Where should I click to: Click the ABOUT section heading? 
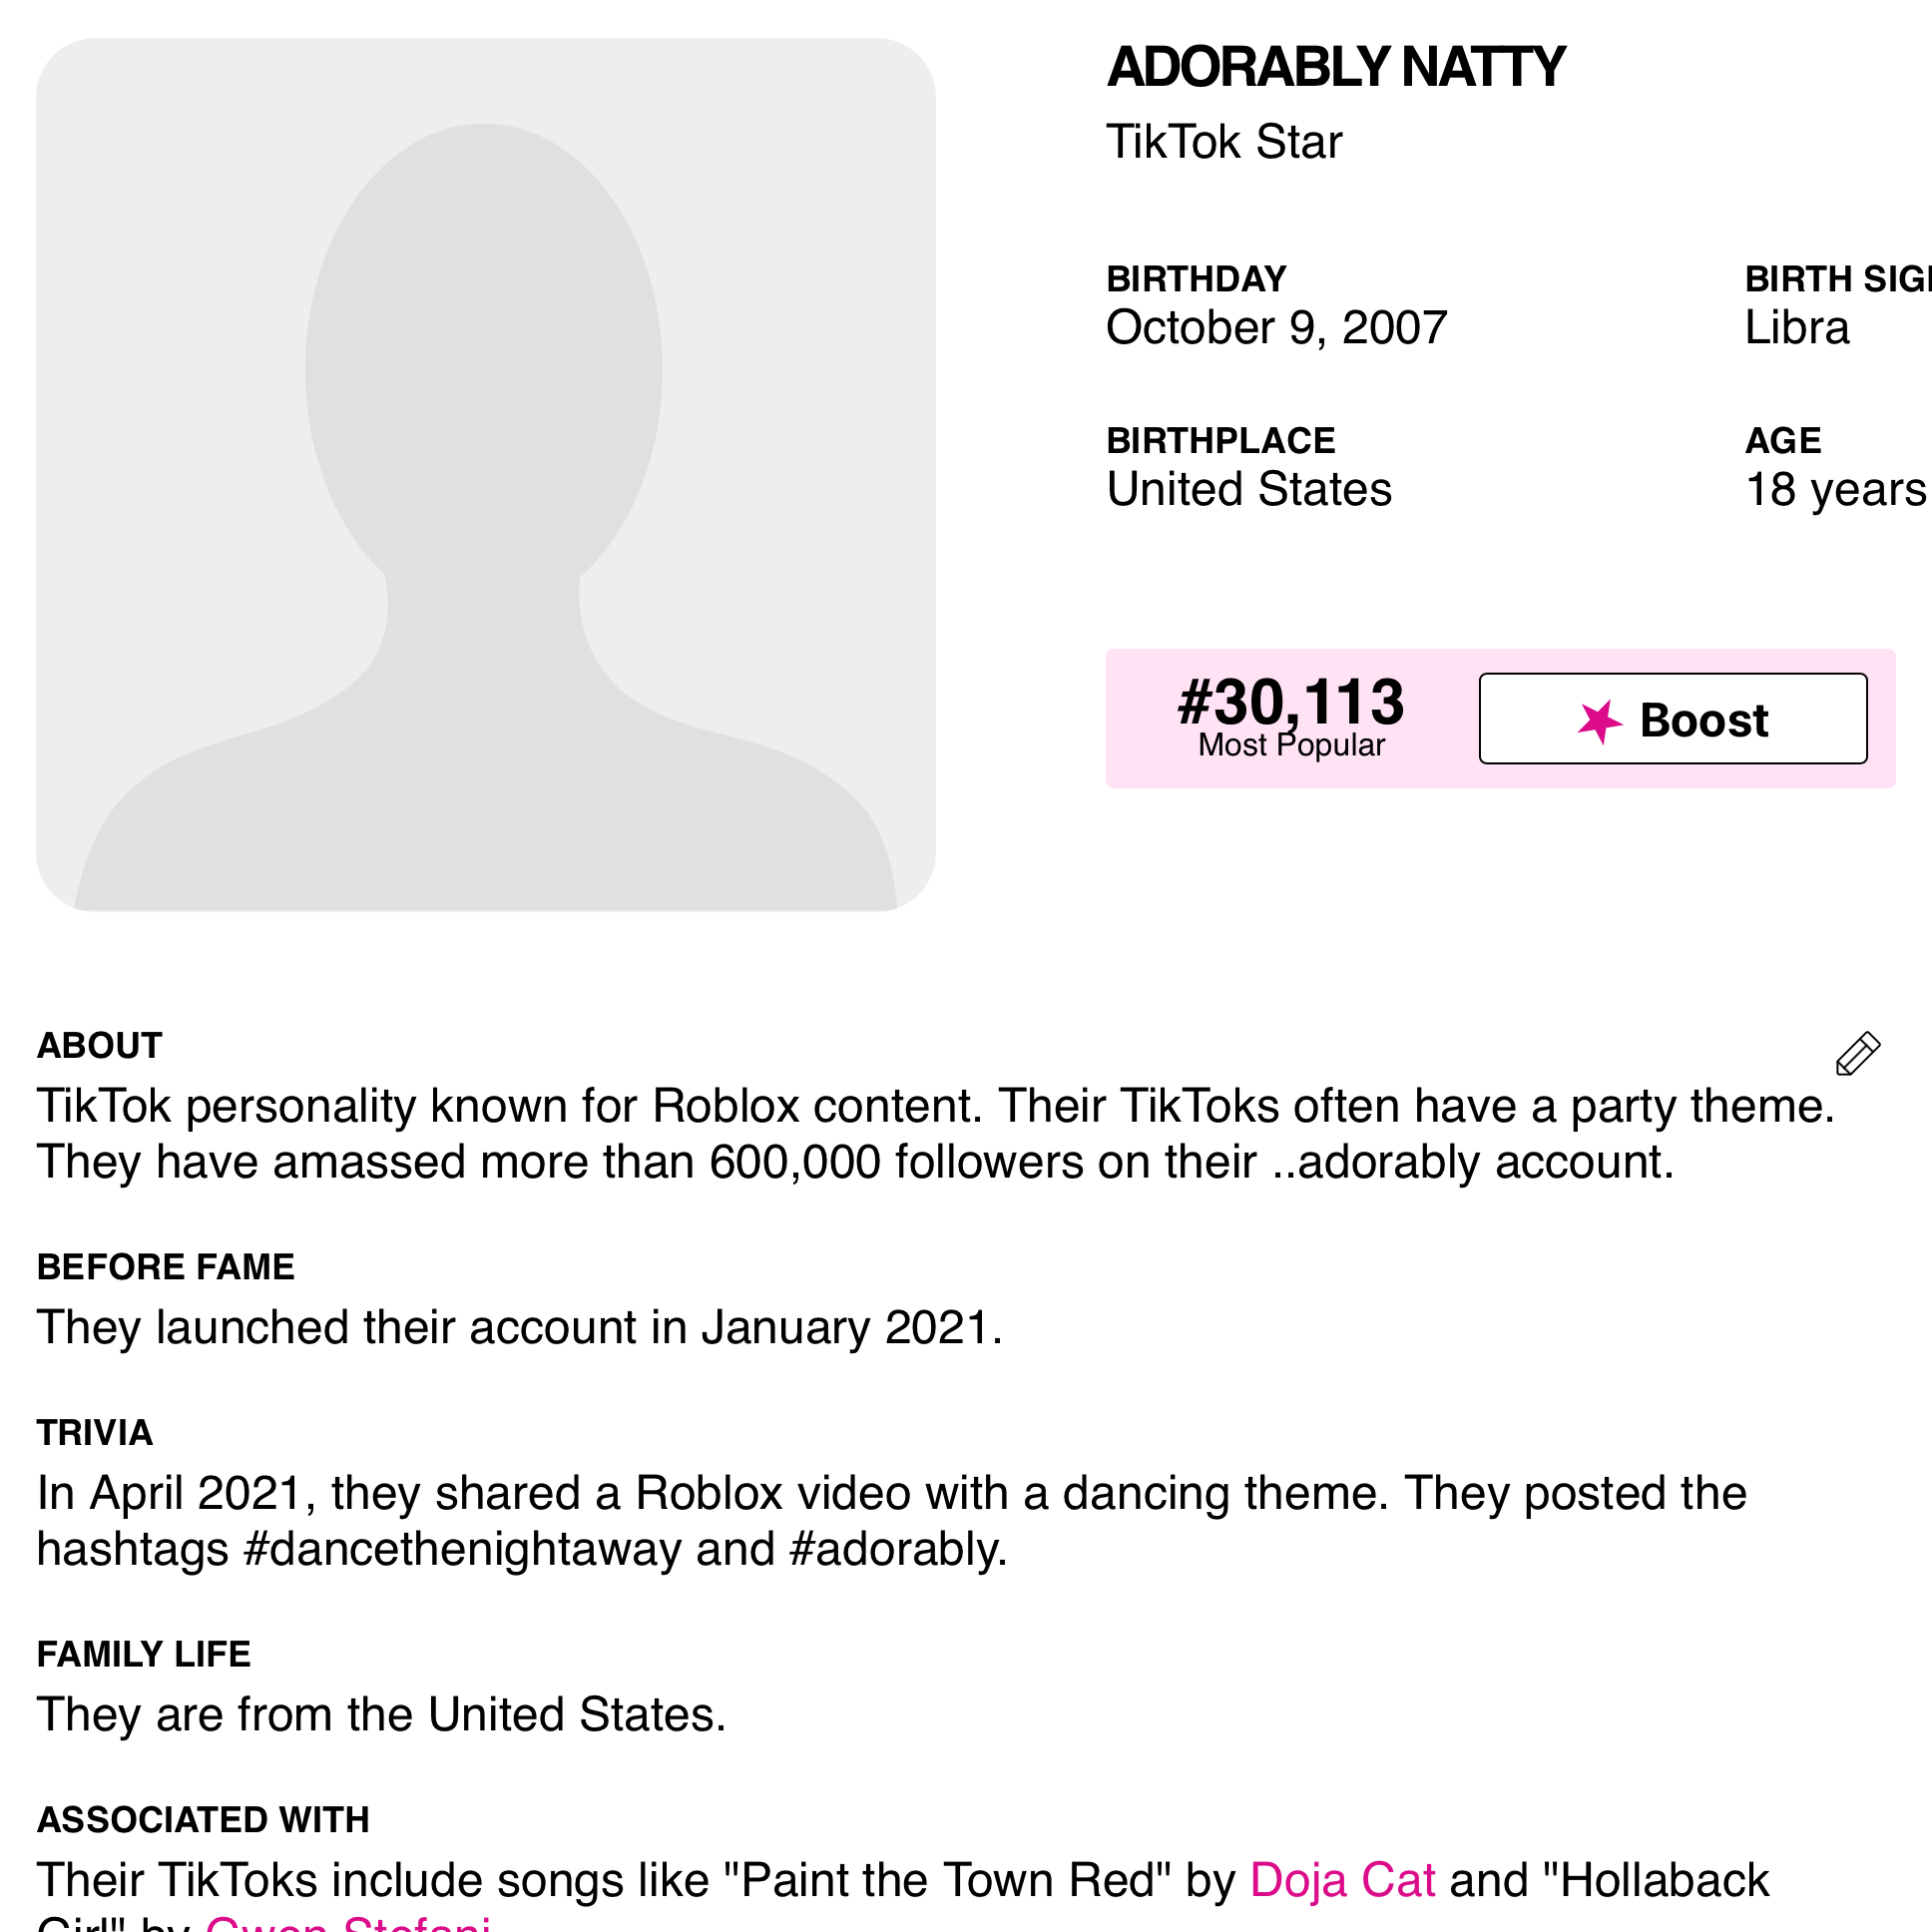click(x=99, y=1046)
